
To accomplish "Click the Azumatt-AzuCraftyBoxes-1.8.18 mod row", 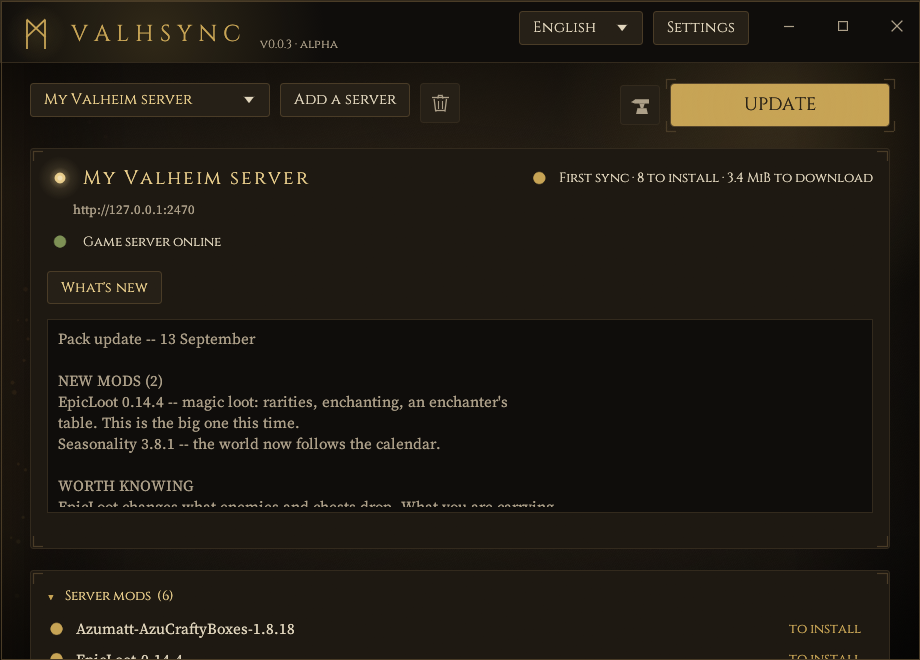I will (460, 629).
